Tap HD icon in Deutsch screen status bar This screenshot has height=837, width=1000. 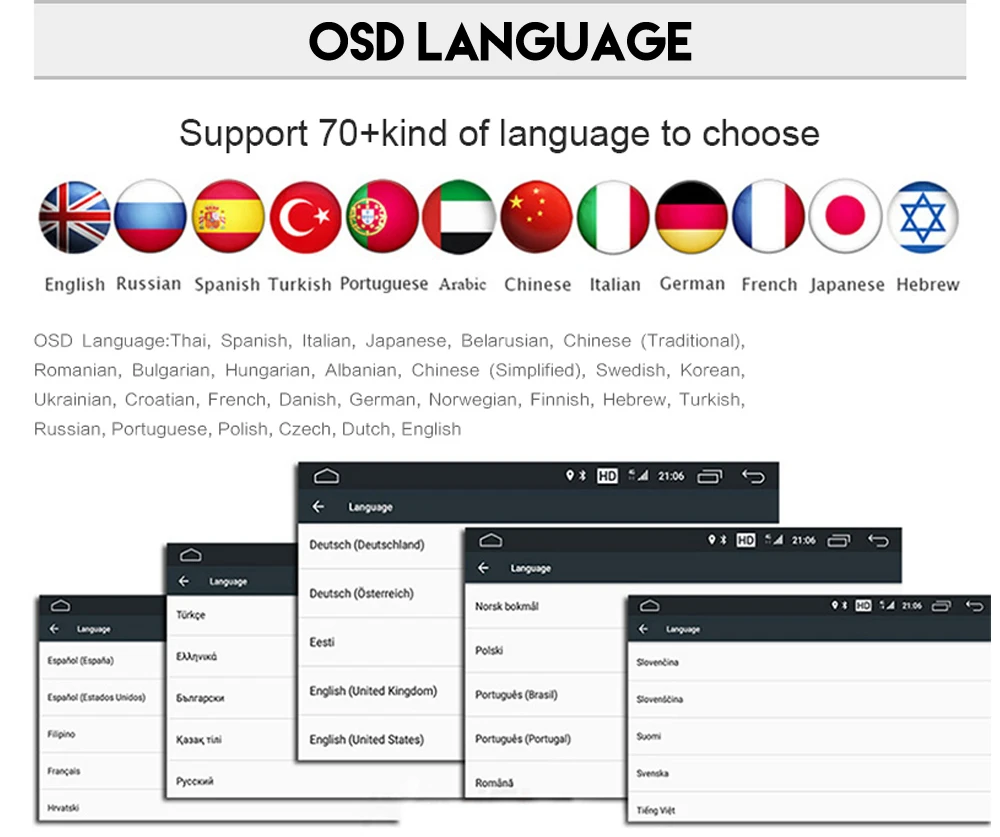click(607, 476)
